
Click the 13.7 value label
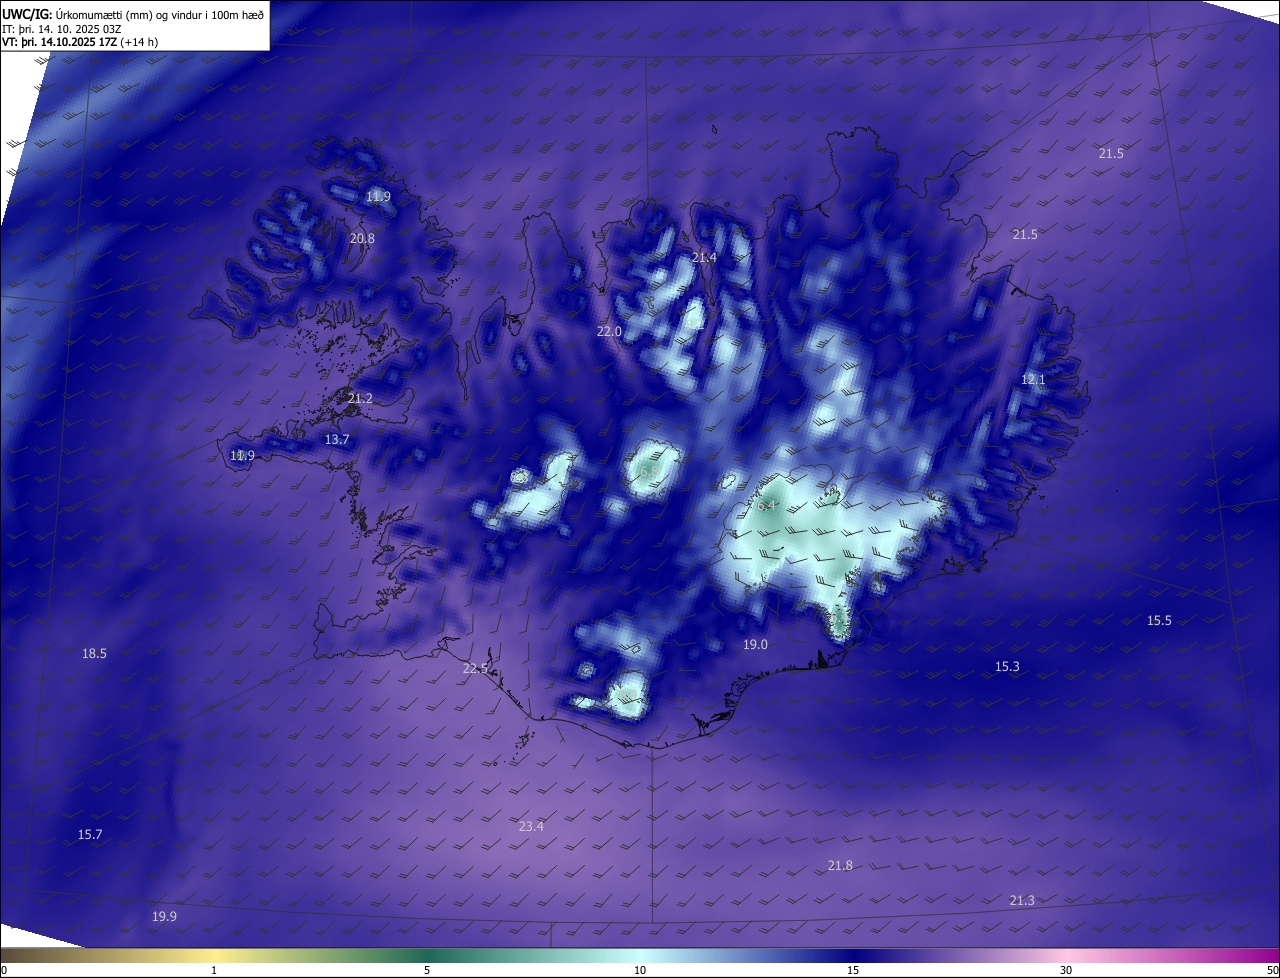(337, 439)
